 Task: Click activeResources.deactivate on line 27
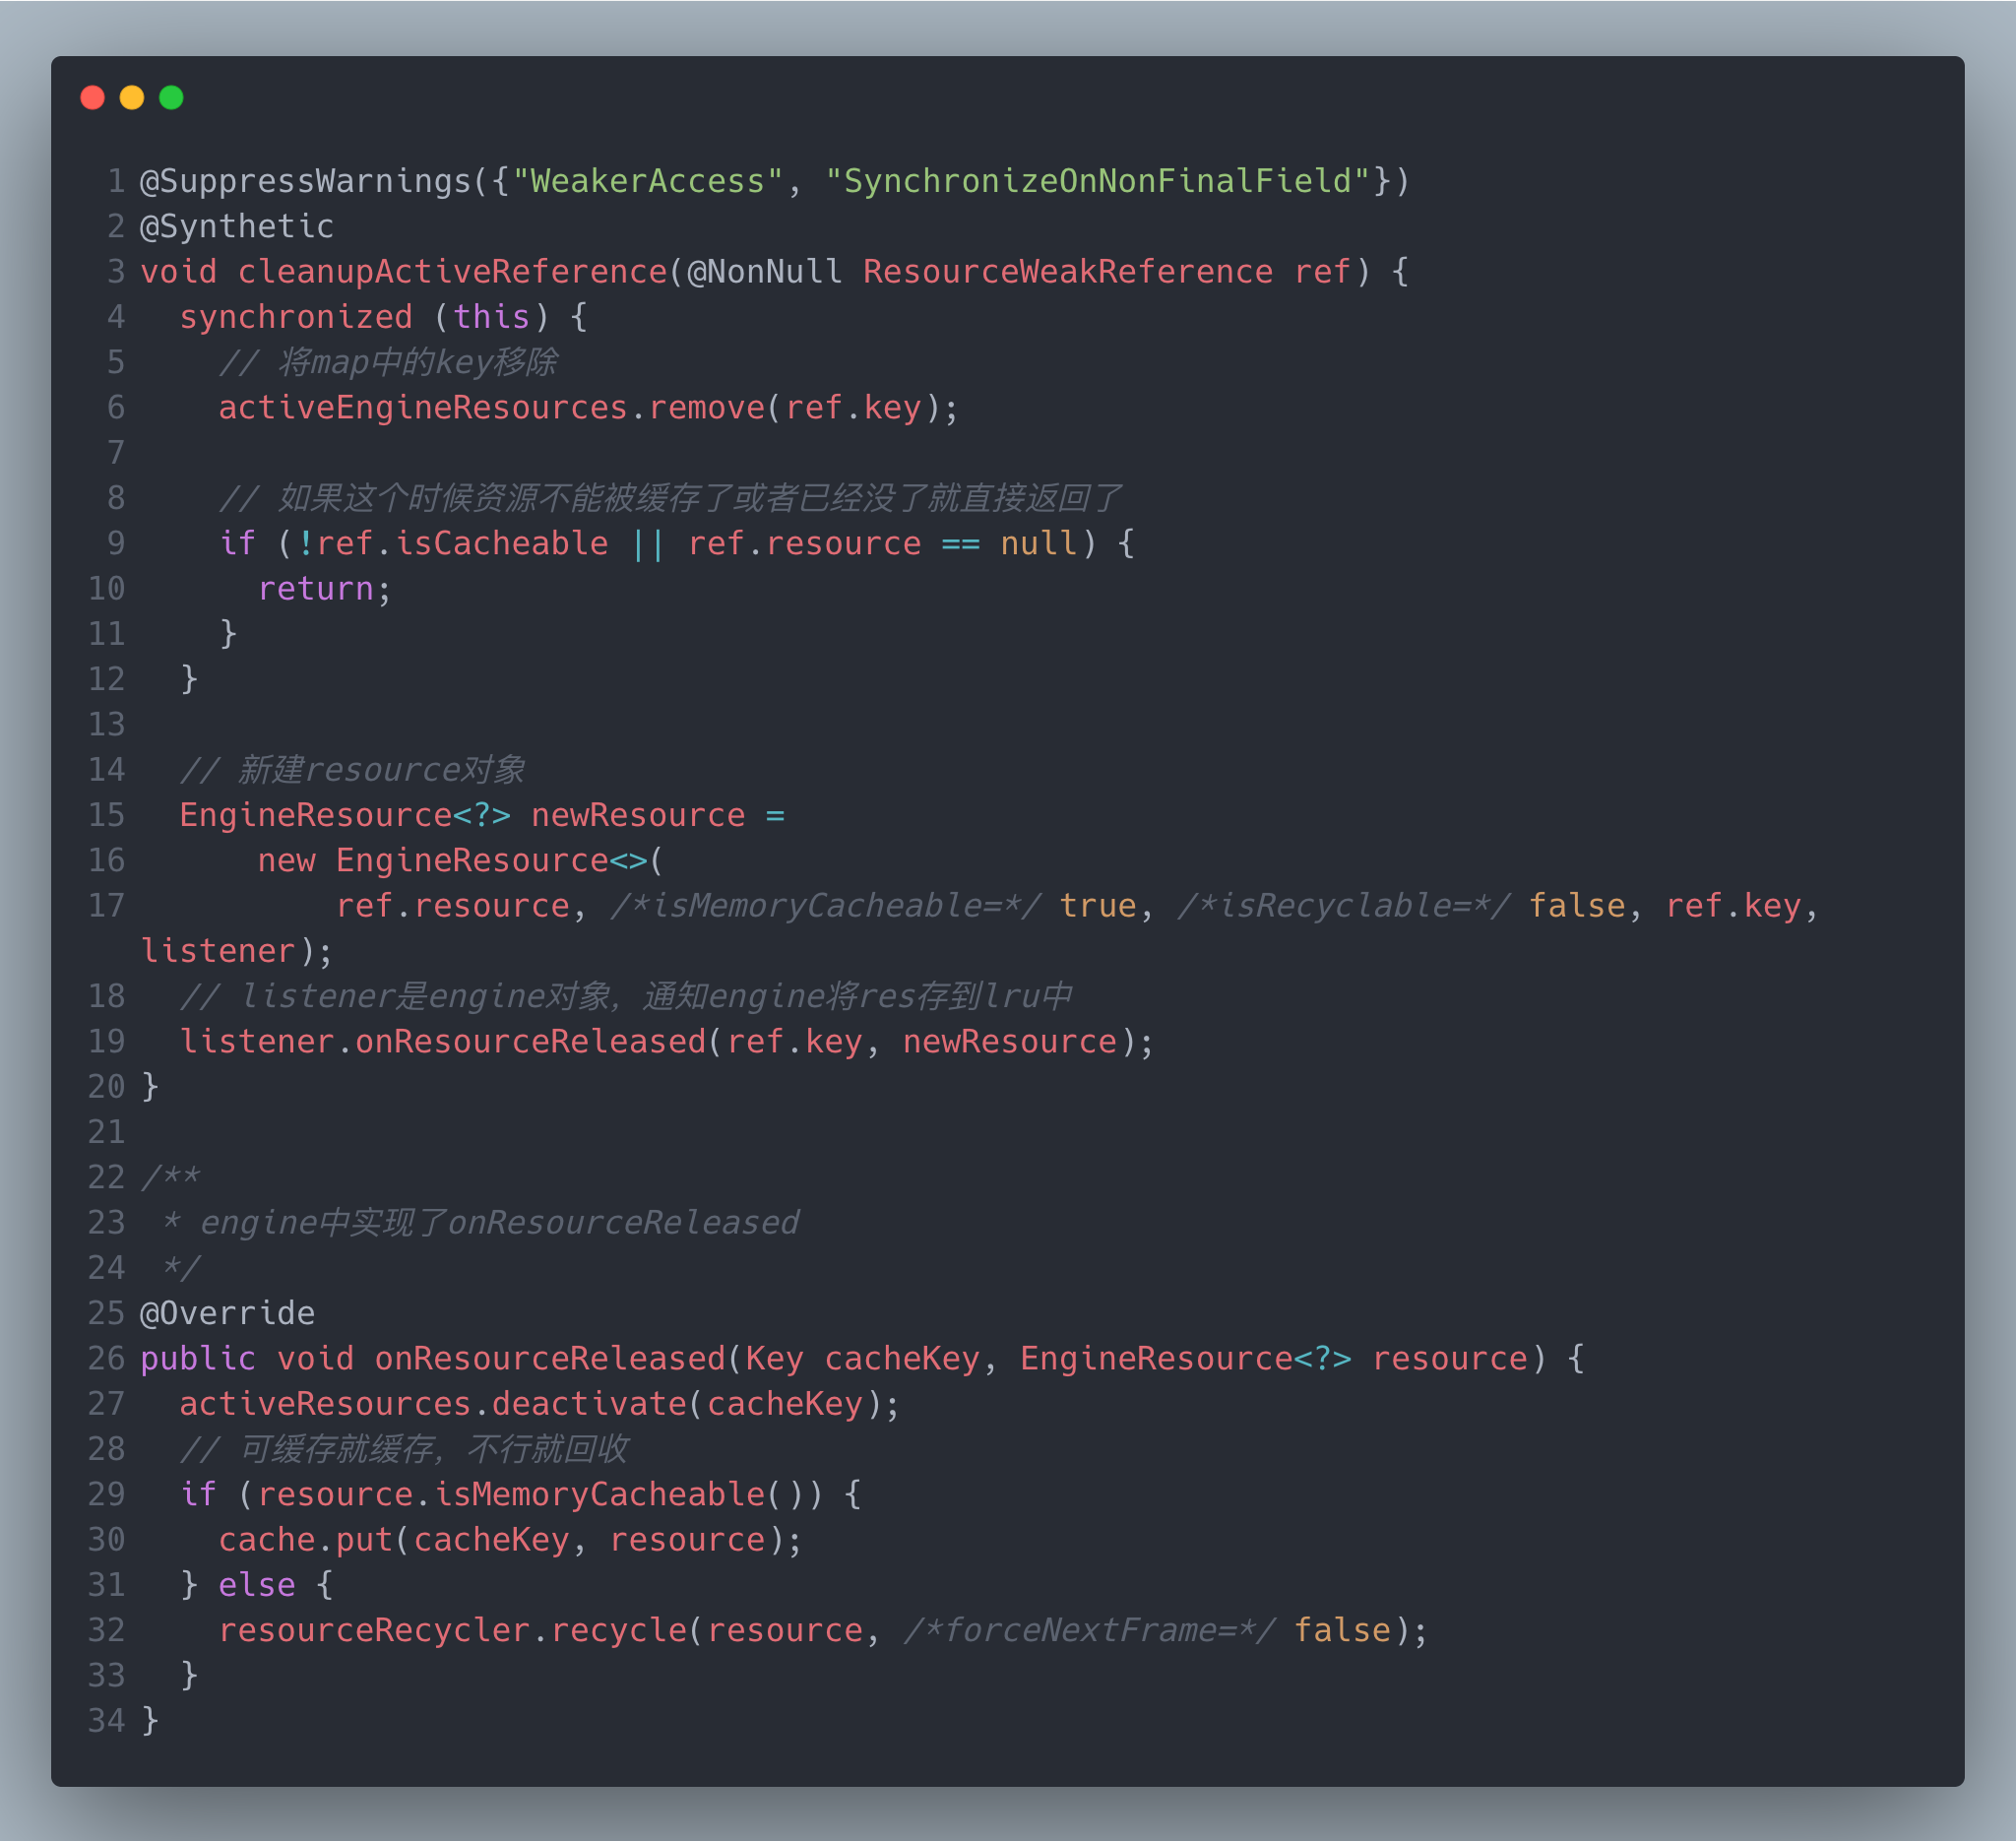[x=433, y=1403]
